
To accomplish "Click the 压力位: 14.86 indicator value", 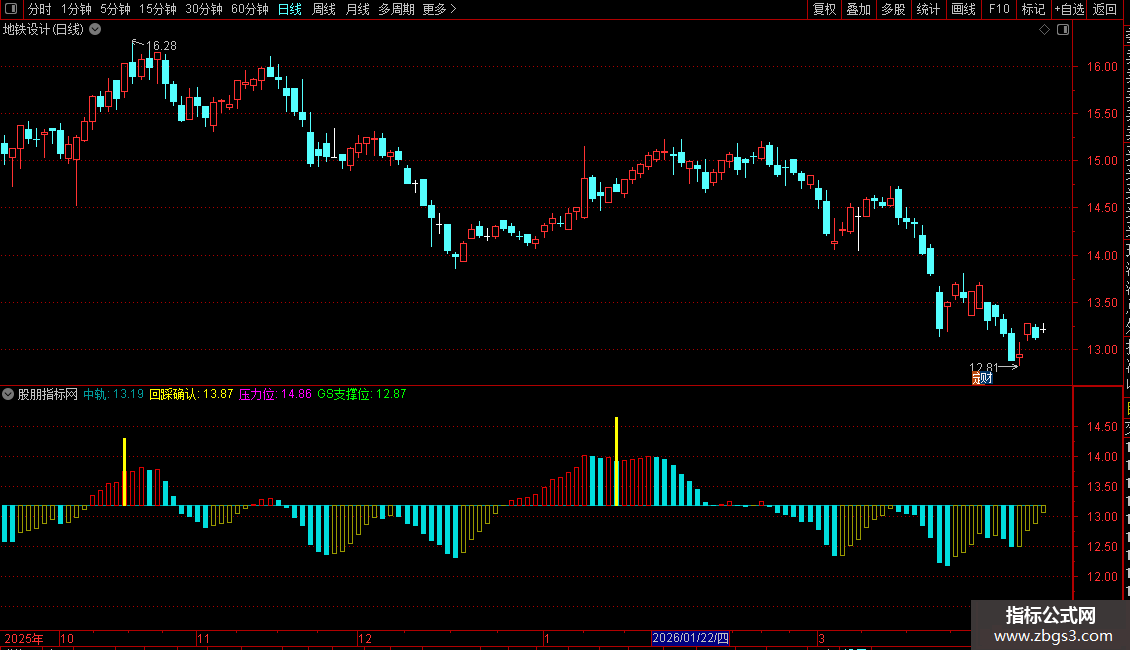I will [275, 394].
